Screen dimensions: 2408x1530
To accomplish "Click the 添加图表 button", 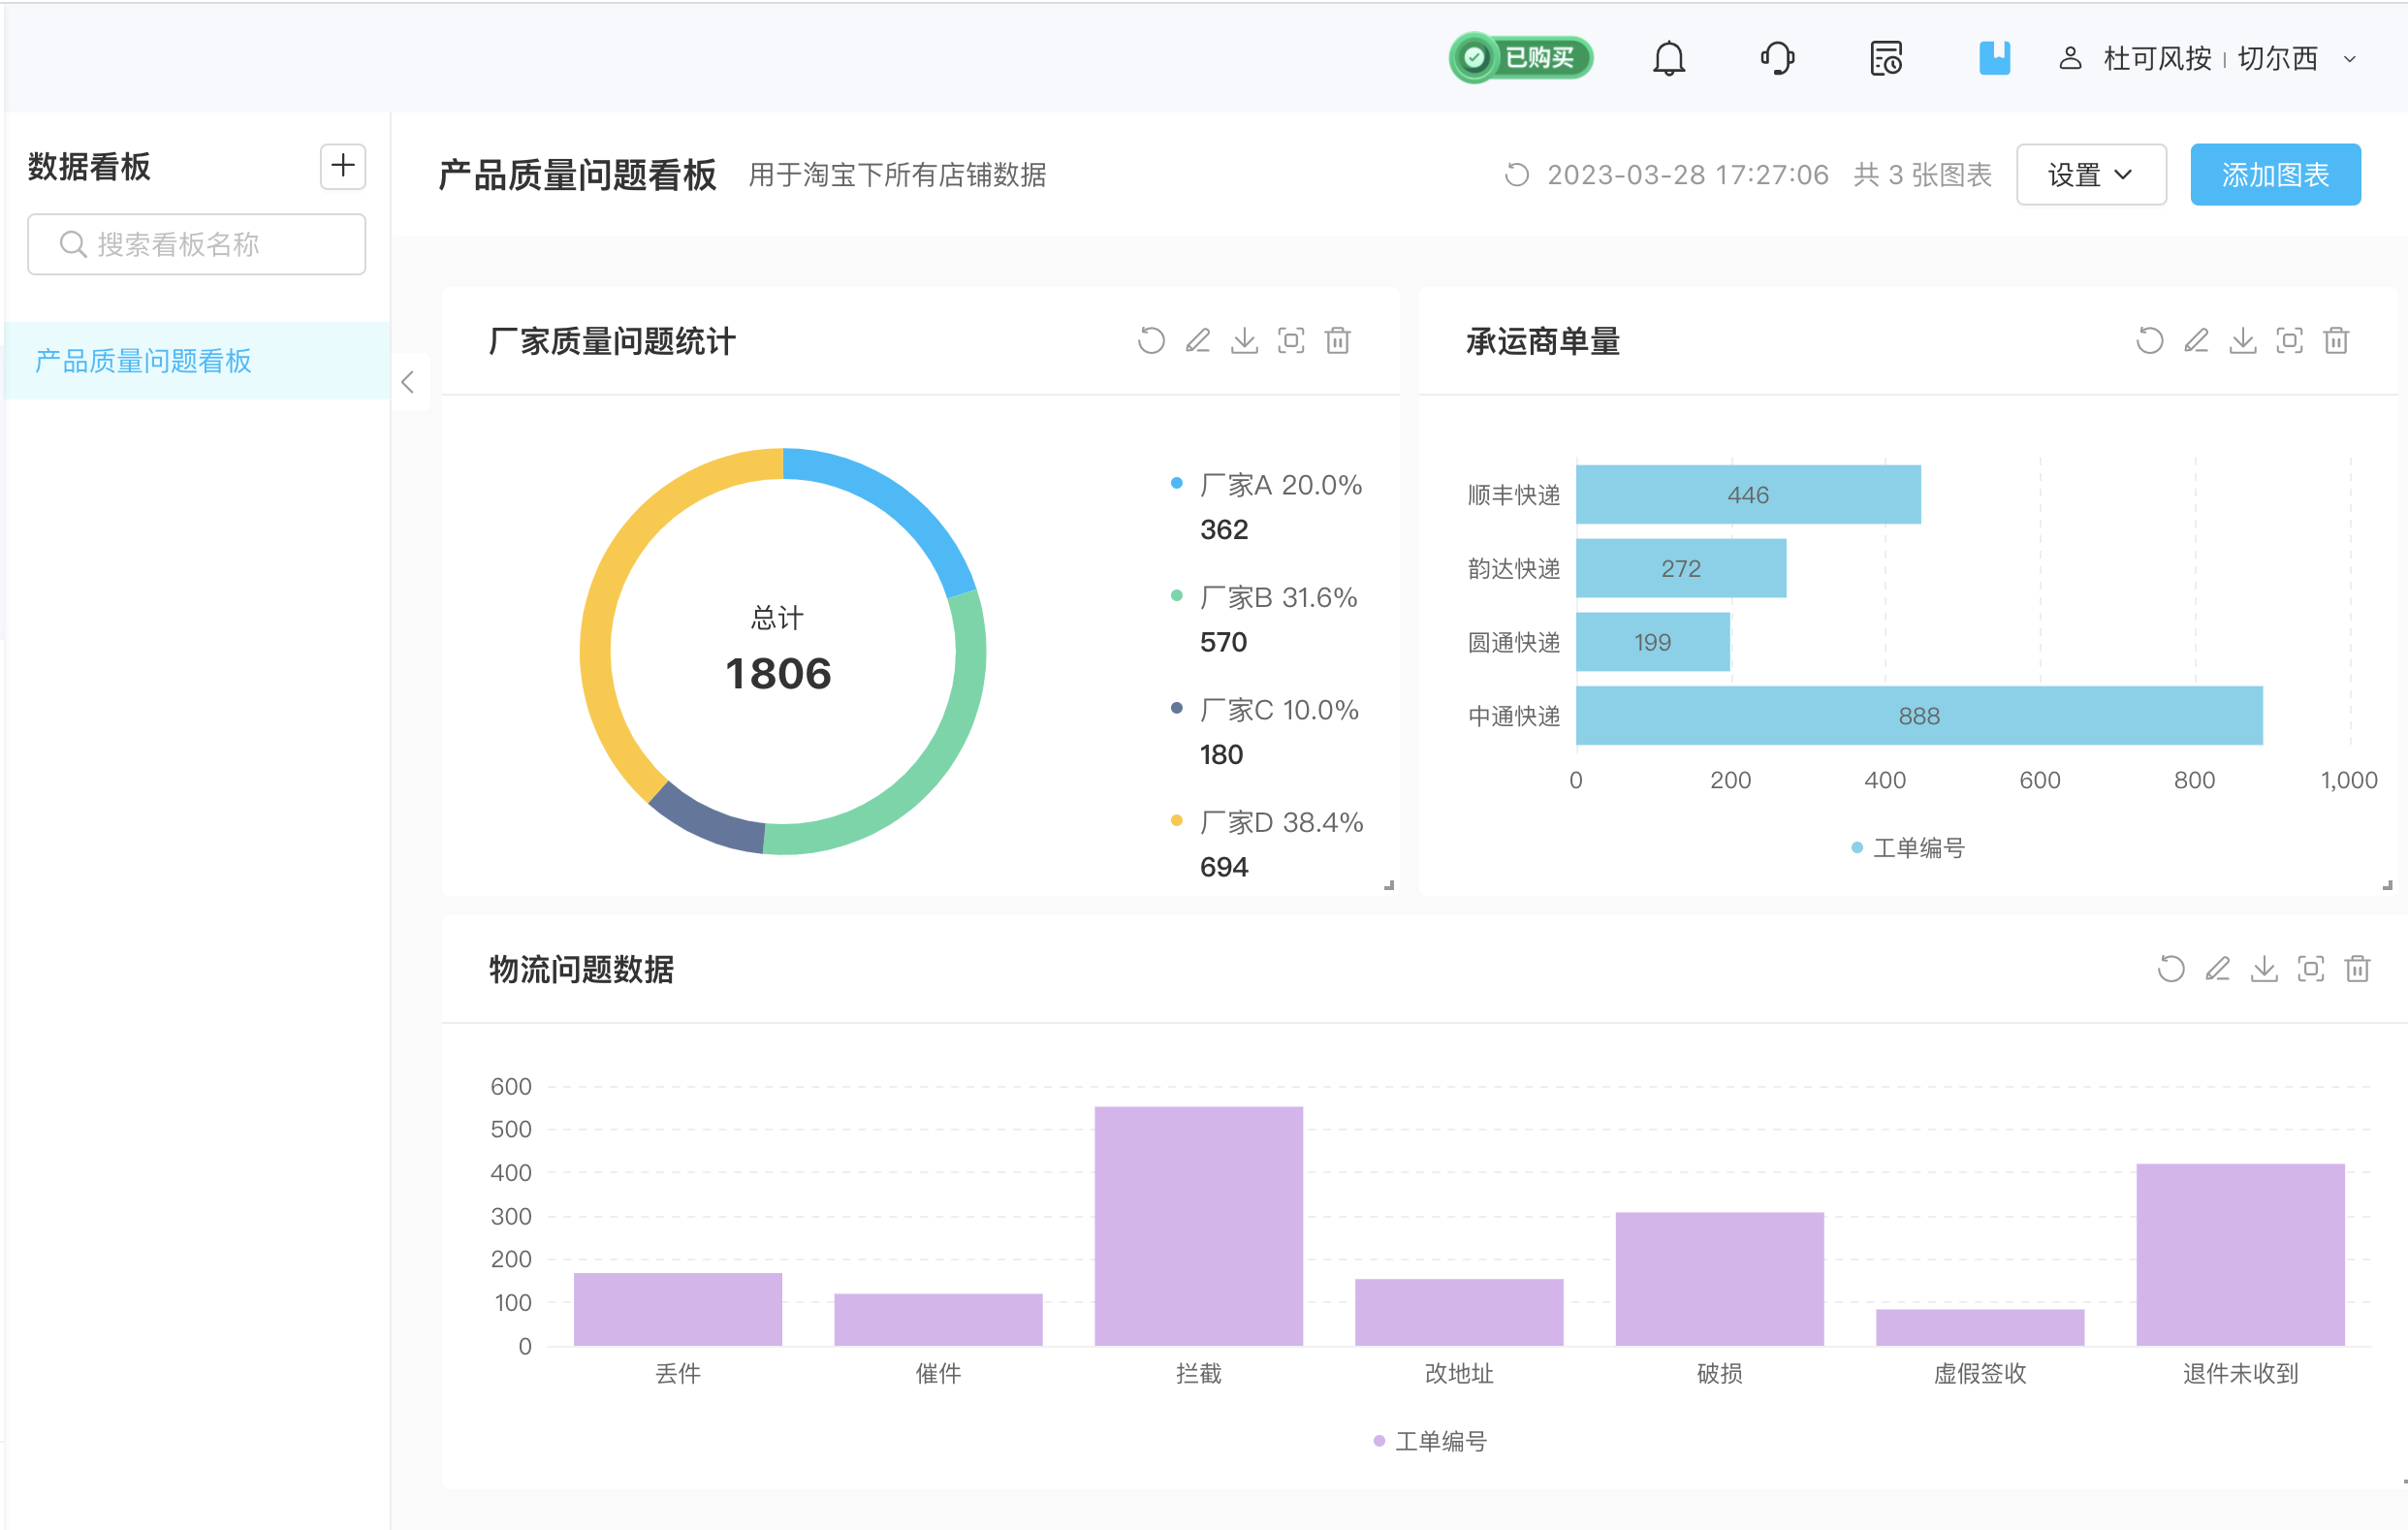I will 2275,175.
